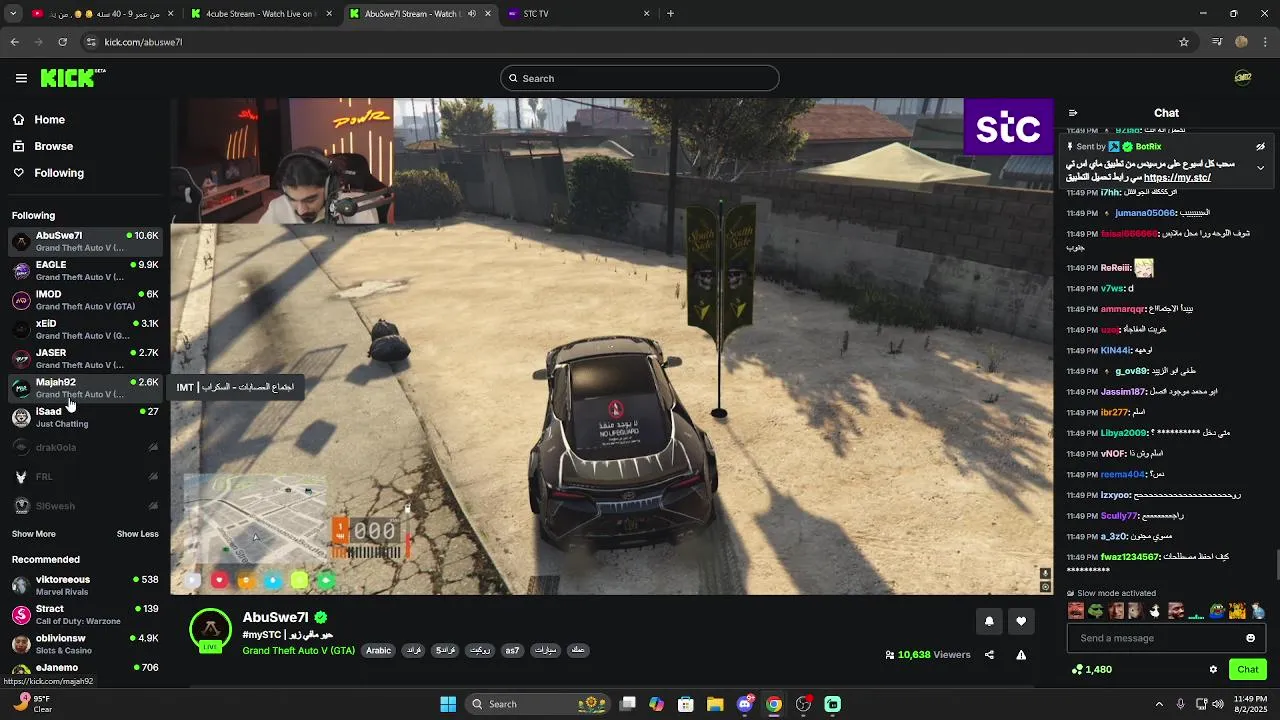Viewport: 1280px width, 720px height.
Task: Toggle follow with the heart button
Action: 1021,622
